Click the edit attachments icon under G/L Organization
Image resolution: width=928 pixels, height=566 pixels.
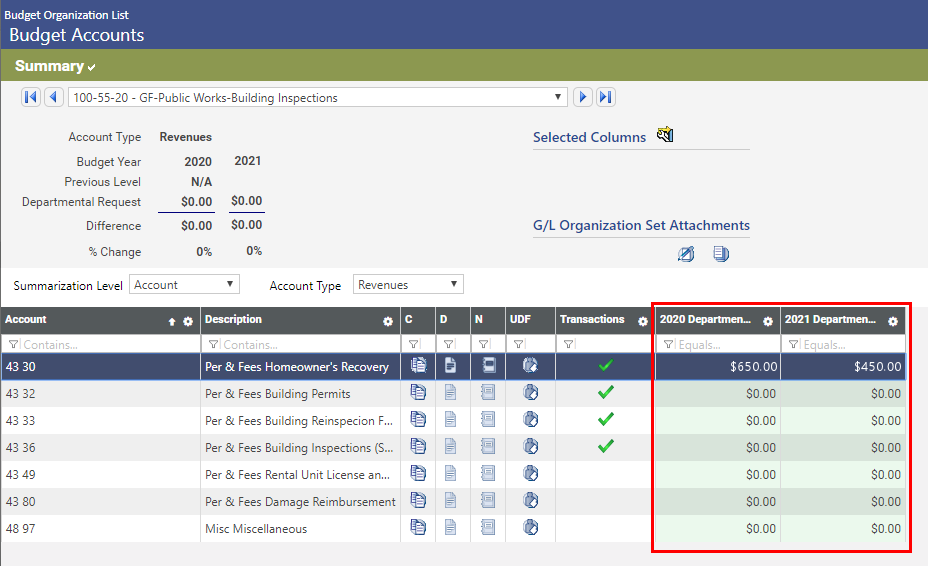coord(686,254)
